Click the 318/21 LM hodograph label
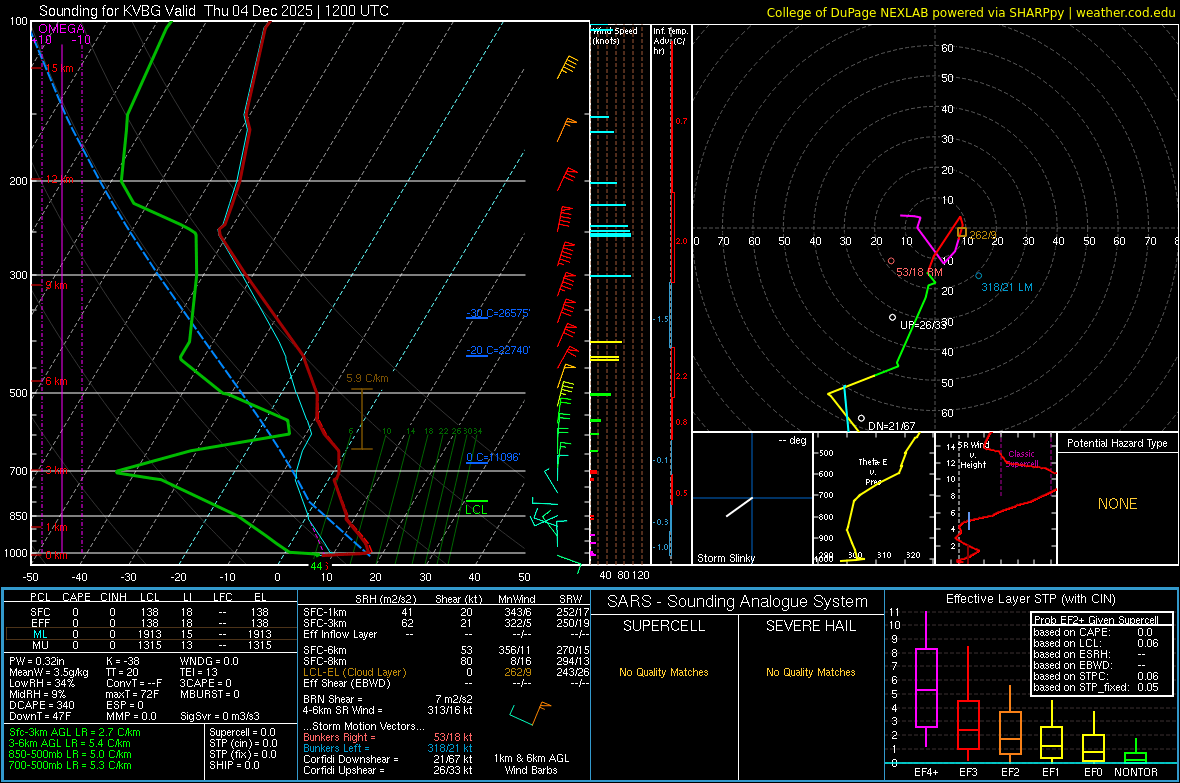This screenshot has height=783, width=1180. [x=1007, y=287]
